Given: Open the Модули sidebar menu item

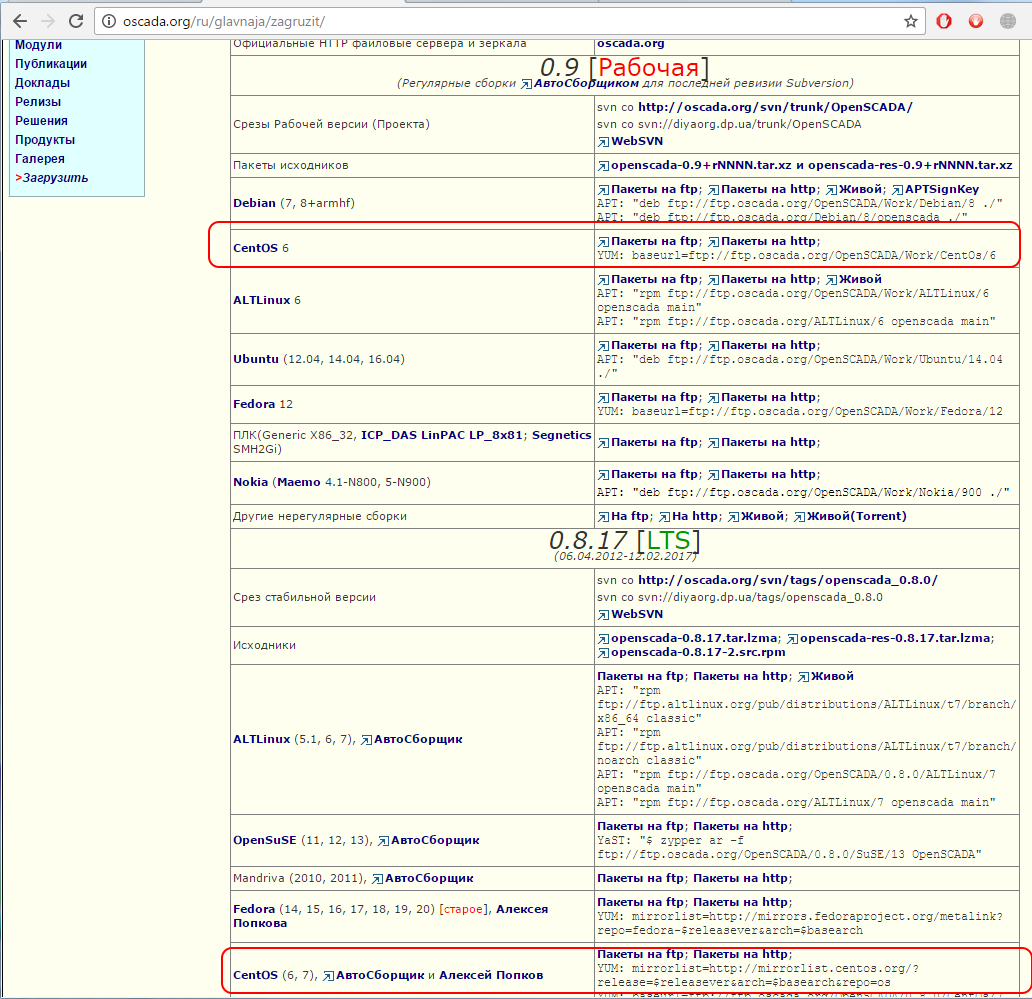Looking at the screenshot, I should point(38,45).
